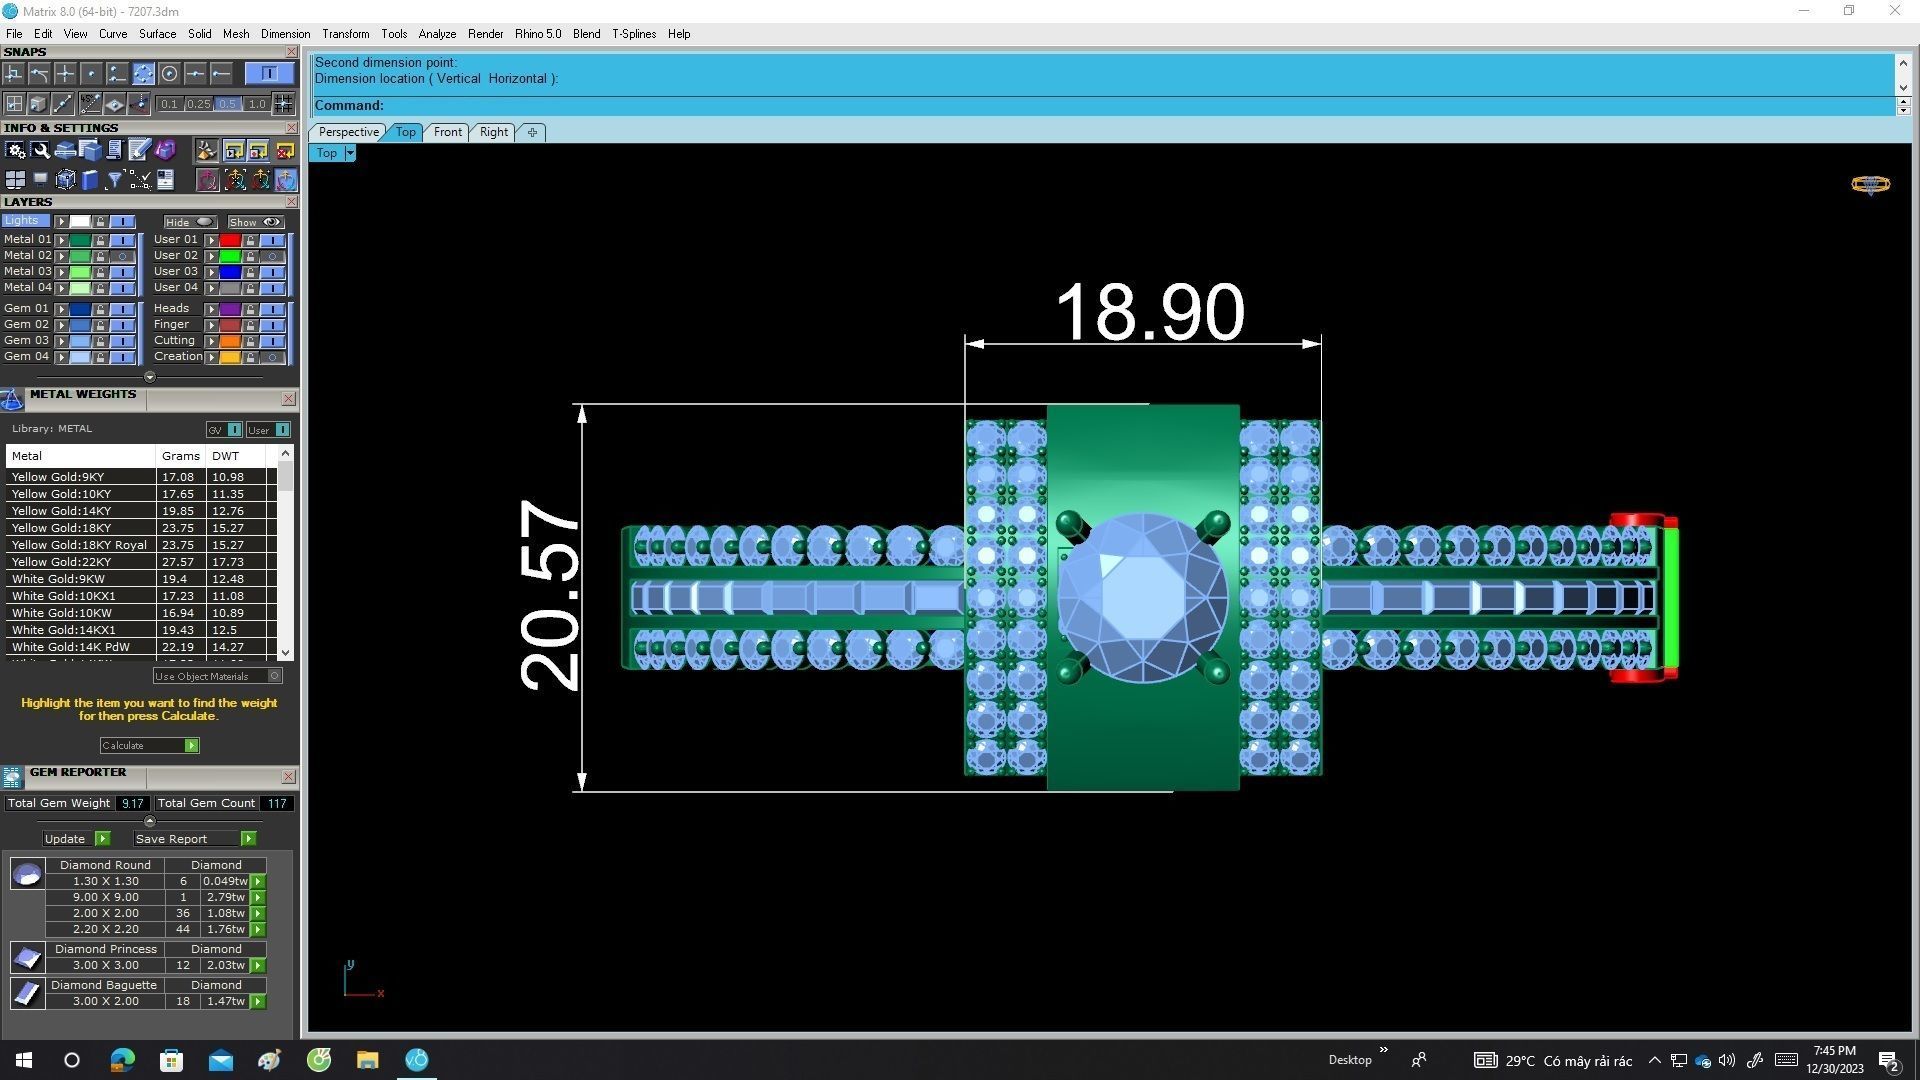Open the blue book help icon
The height and width of the screenshot is (1080, 1920).
[x=90, y=180]
